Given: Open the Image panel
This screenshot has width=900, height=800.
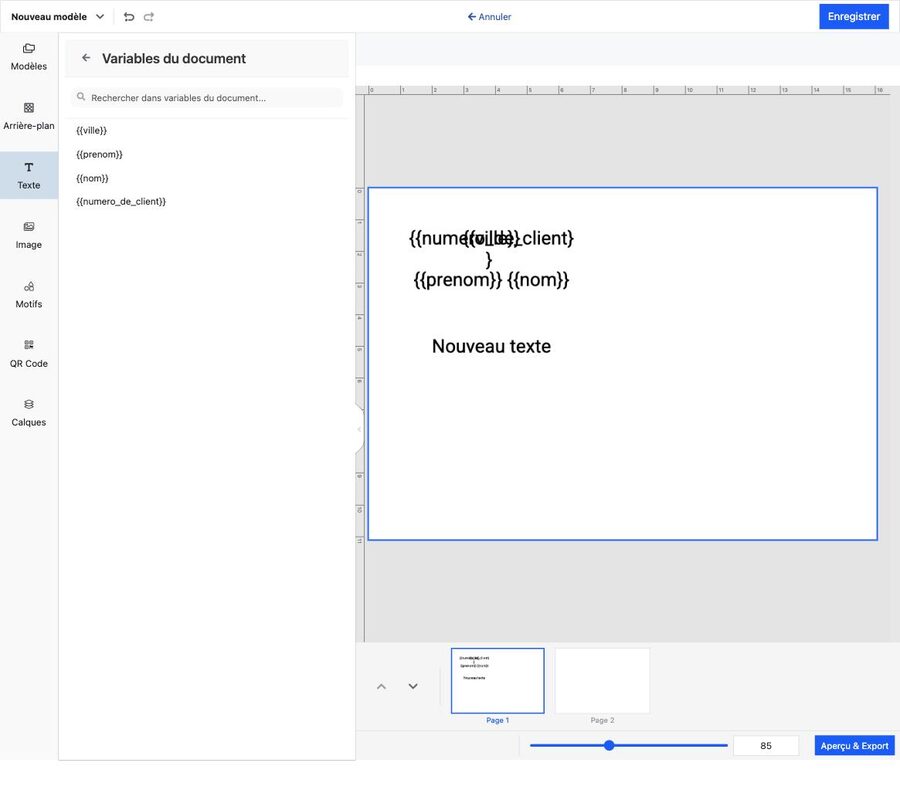Looking at the screenshot, I should pyautogui.click(x=29, y=235).
